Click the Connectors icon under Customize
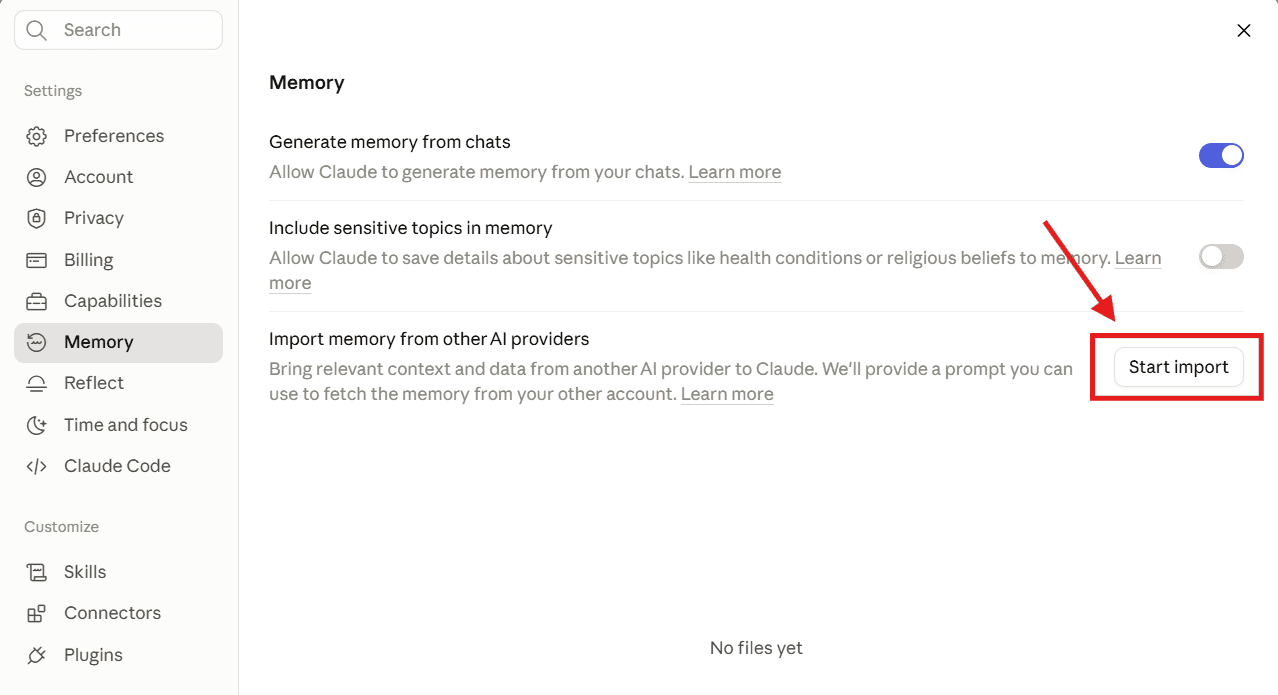 (x=37, y=613)
